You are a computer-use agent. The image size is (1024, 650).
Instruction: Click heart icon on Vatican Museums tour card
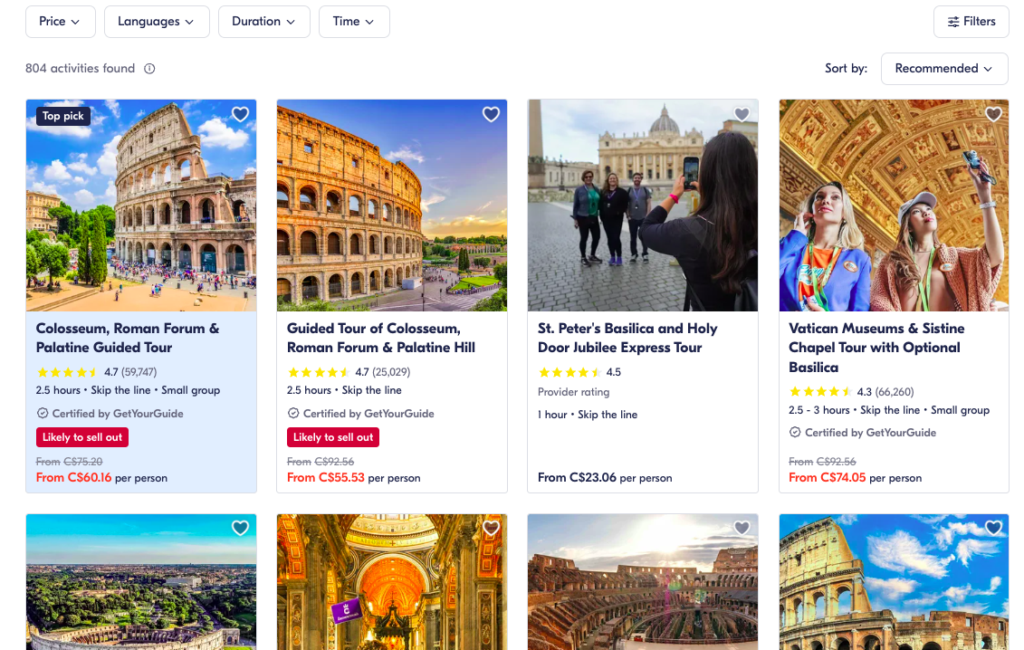[993, 115]
